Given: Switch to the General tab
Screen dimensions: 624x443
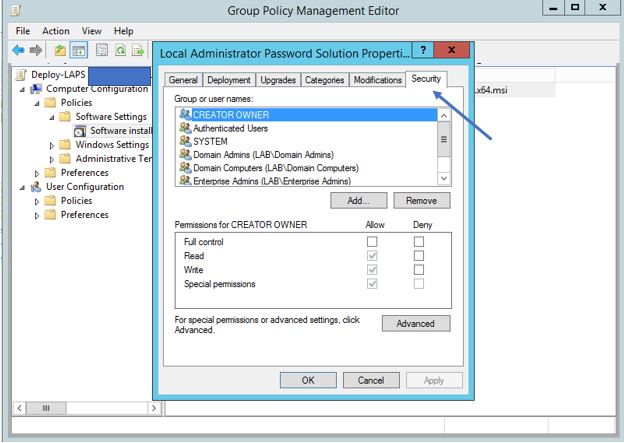Looking at the screenshot, I should (x=183, y=80).
